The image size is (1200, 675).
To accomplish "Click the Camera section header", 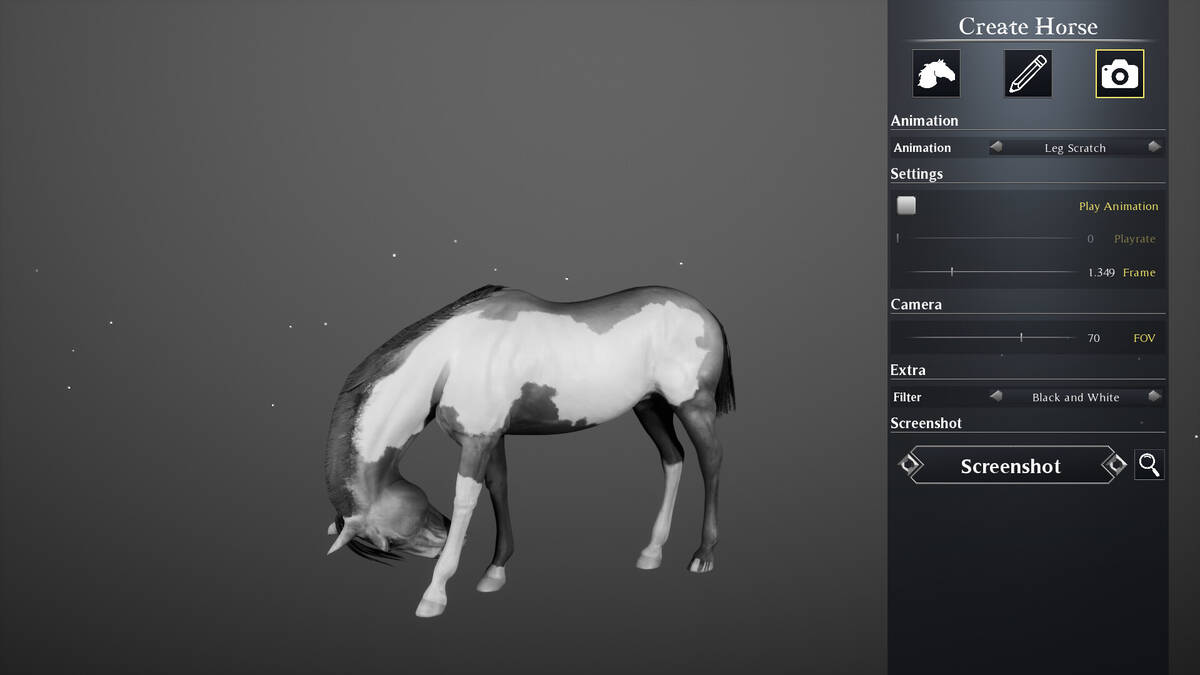I will coord(916,304).
